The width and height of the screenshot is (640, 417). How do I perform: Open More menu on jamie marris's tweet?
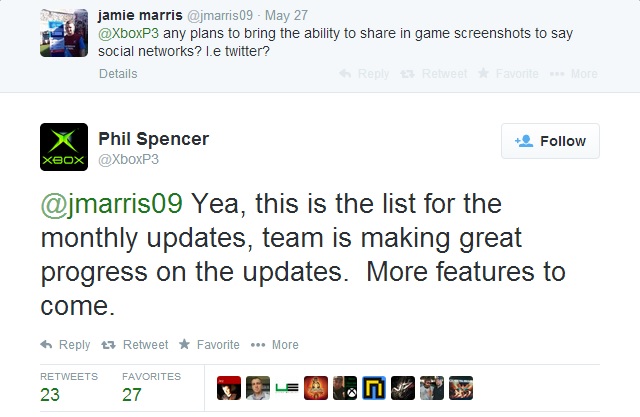[574, 74]
